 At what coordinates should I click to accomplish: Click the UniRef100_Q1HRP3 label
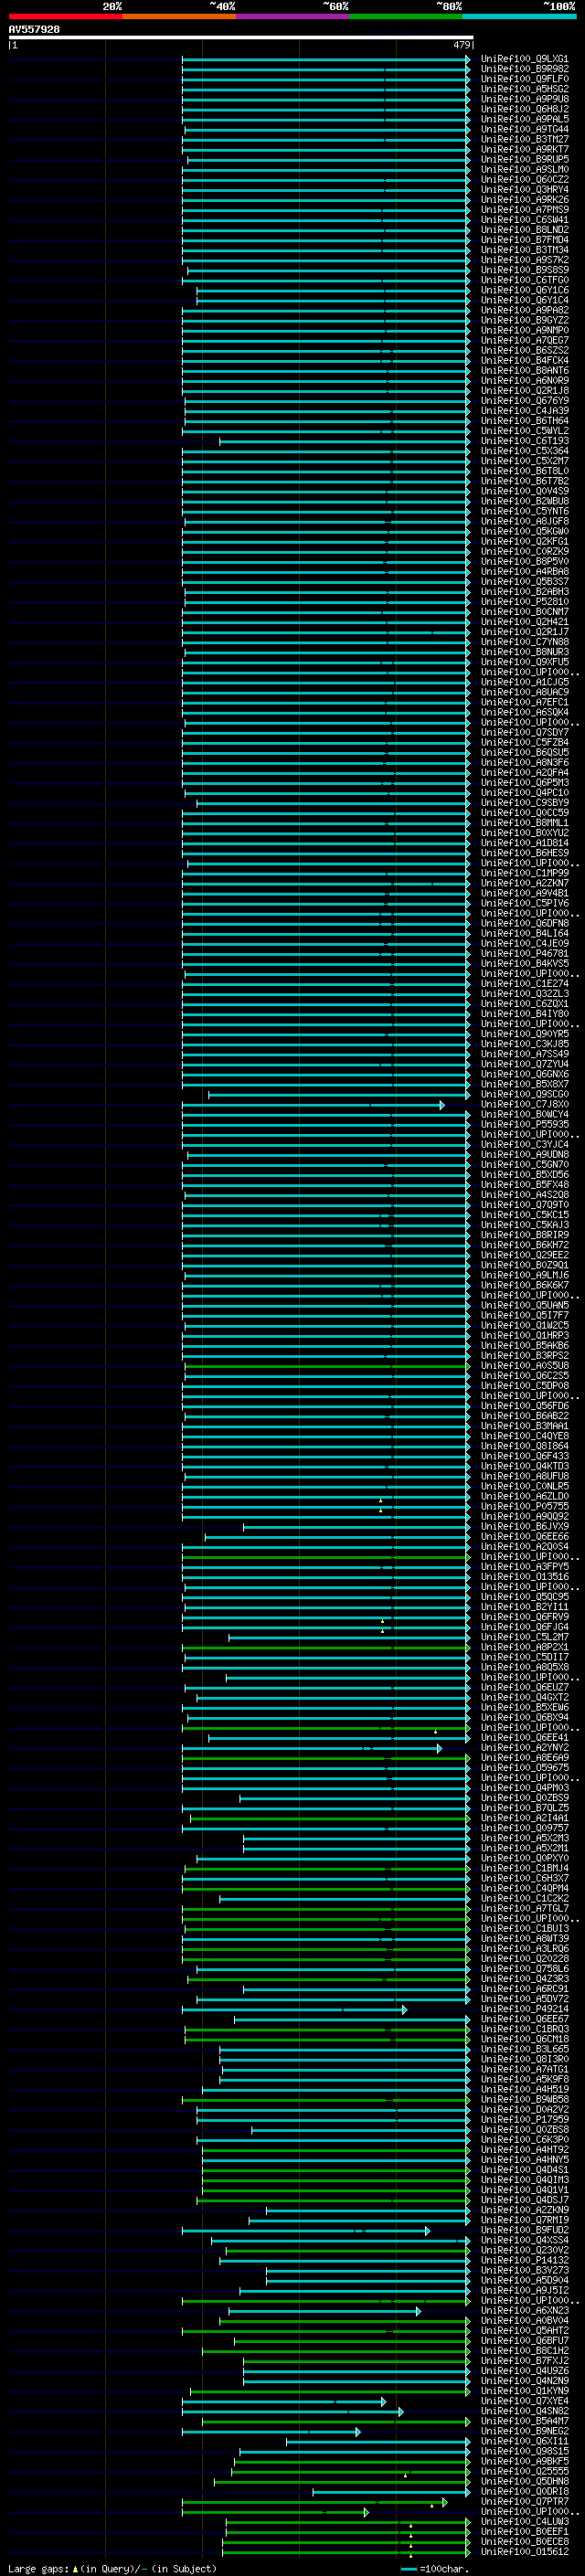pyautogui.click(x=525, y=1335)
